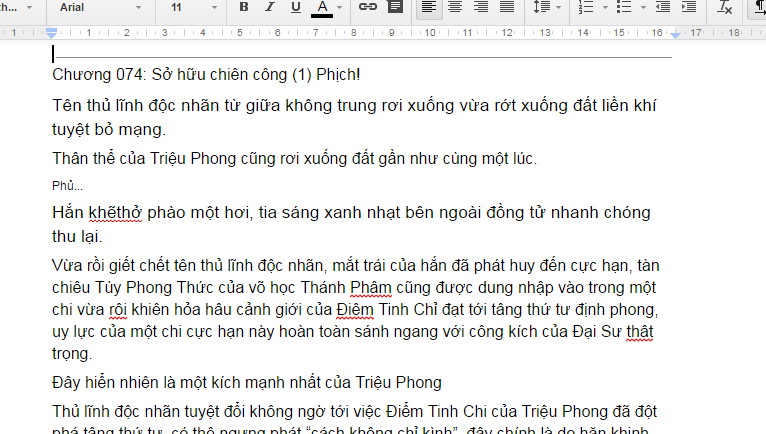Select center text alignment

(455, 8)
